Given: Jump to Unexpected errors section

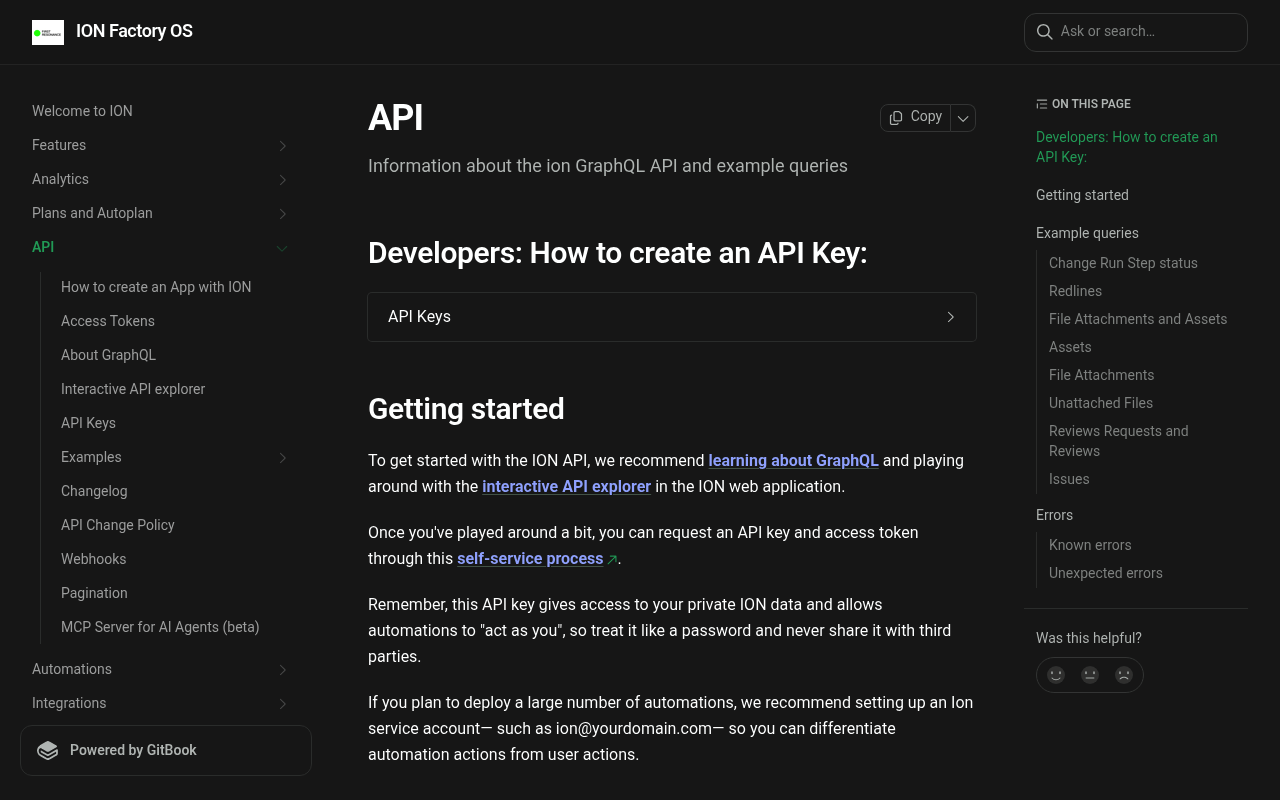Looking at the screenshot, I should click(1106, 573).
